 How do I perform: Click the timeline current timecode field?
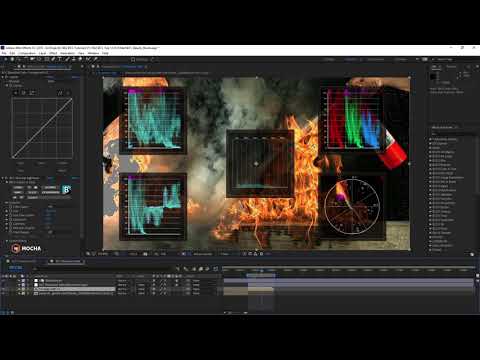(16, 268)
